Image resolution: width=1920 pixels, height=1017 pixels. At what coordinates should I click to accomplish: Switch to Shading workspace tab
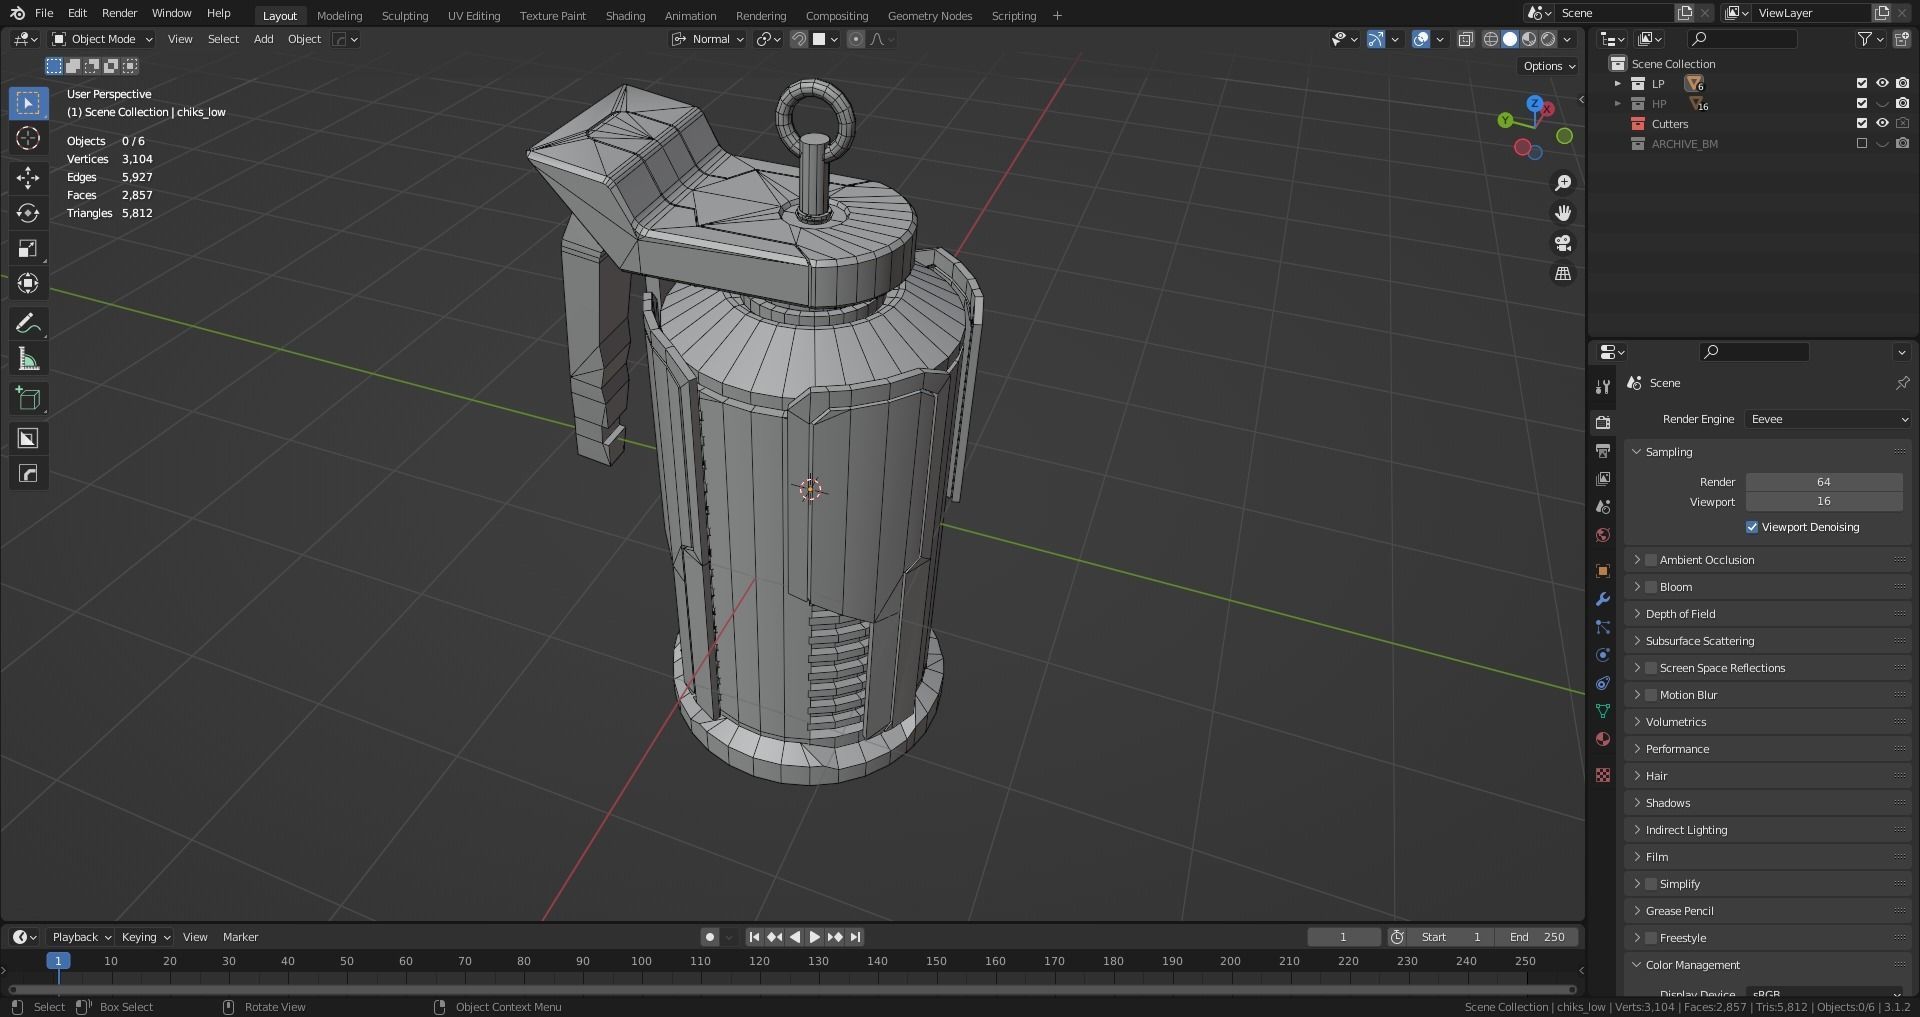coord(625,15)
